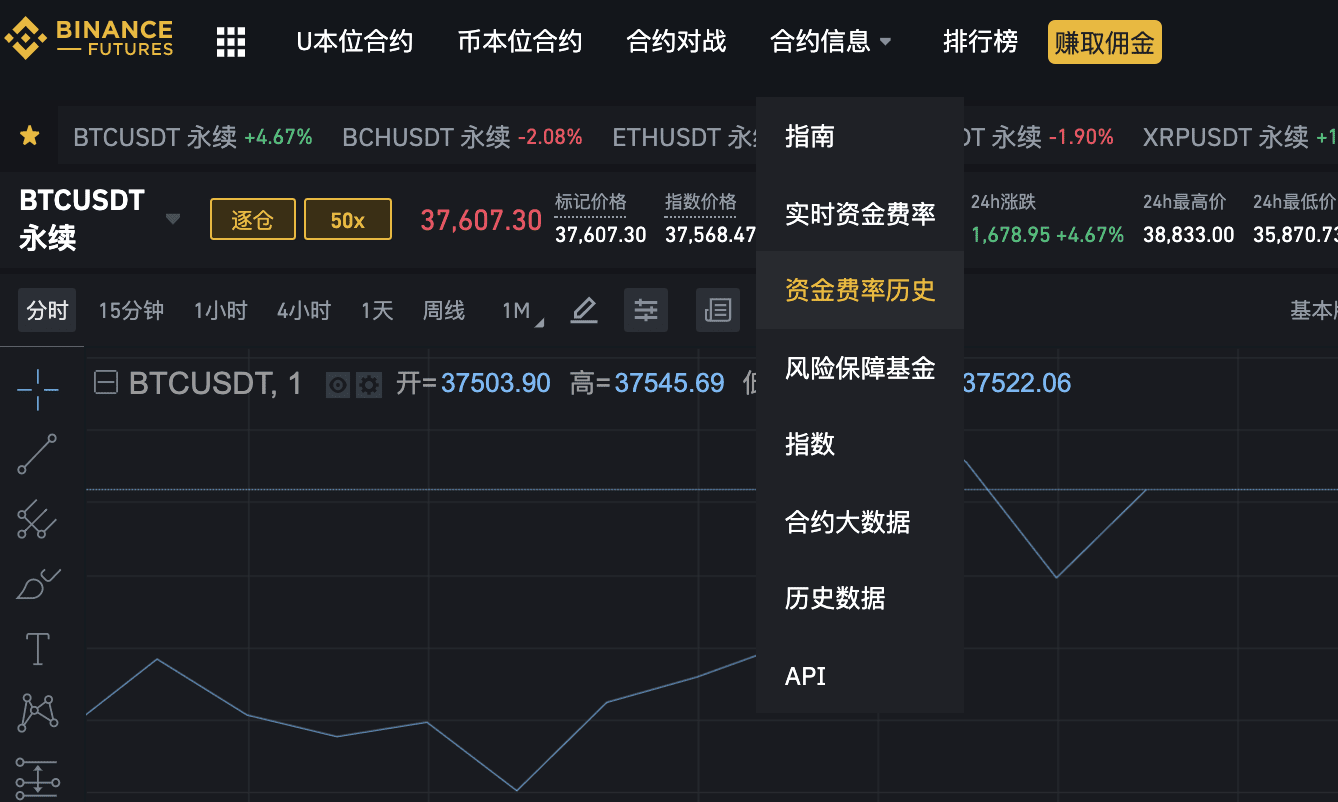Collapse the BTCUSDT chart legend box
This screenshot has height=802, width=1338.
105,382
